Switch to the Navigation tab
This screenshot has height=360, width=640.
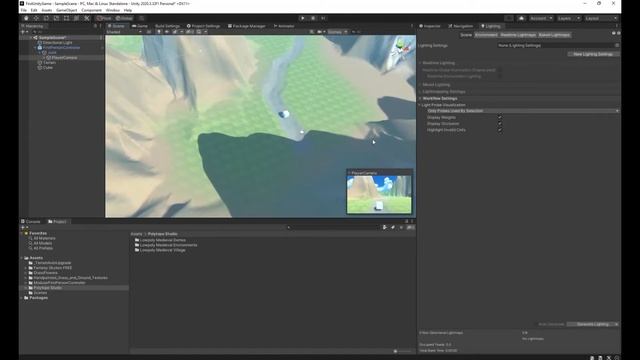(x=461, y=26)
